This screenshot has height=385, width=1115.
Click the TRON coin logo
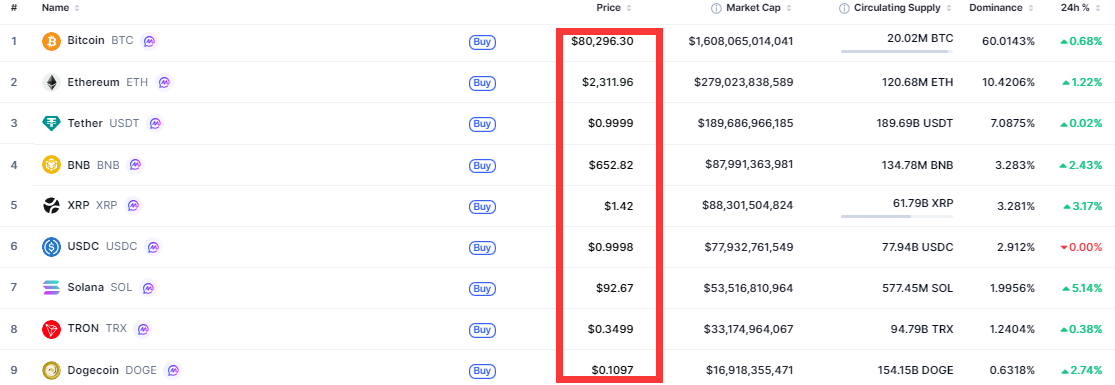click(51, 329)
